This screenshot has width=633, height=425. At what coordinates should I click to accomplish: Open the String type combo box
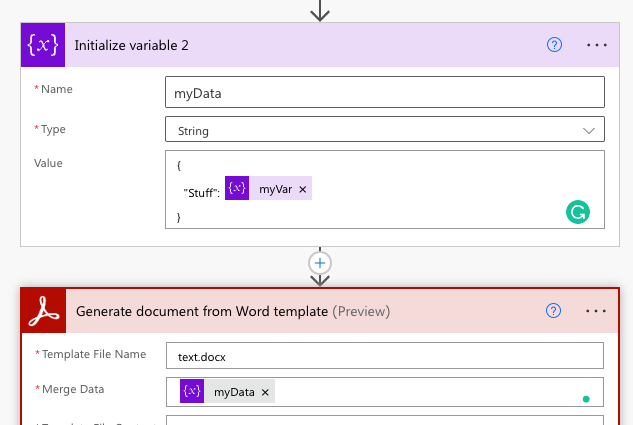coord(385,129)
